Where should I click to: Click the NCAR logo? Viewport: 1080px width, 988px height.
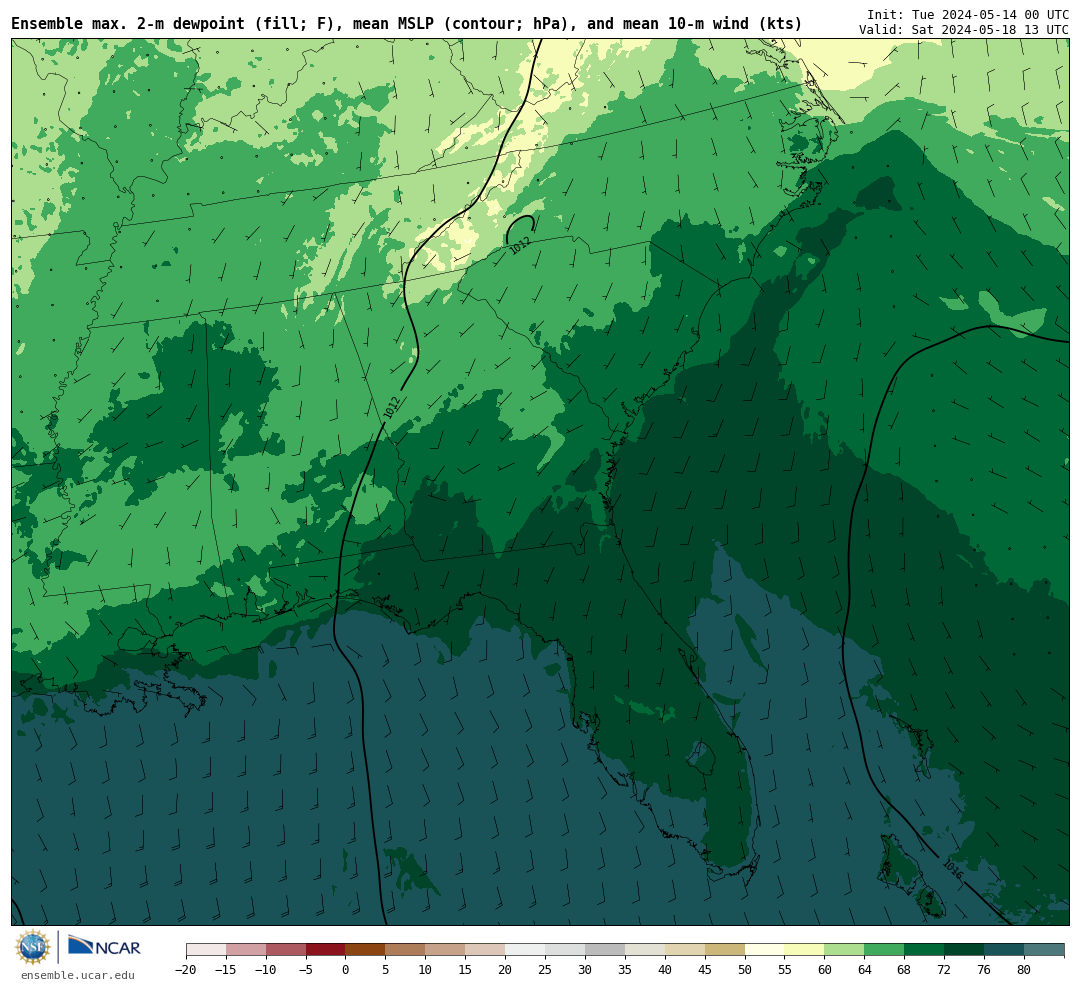104,947
